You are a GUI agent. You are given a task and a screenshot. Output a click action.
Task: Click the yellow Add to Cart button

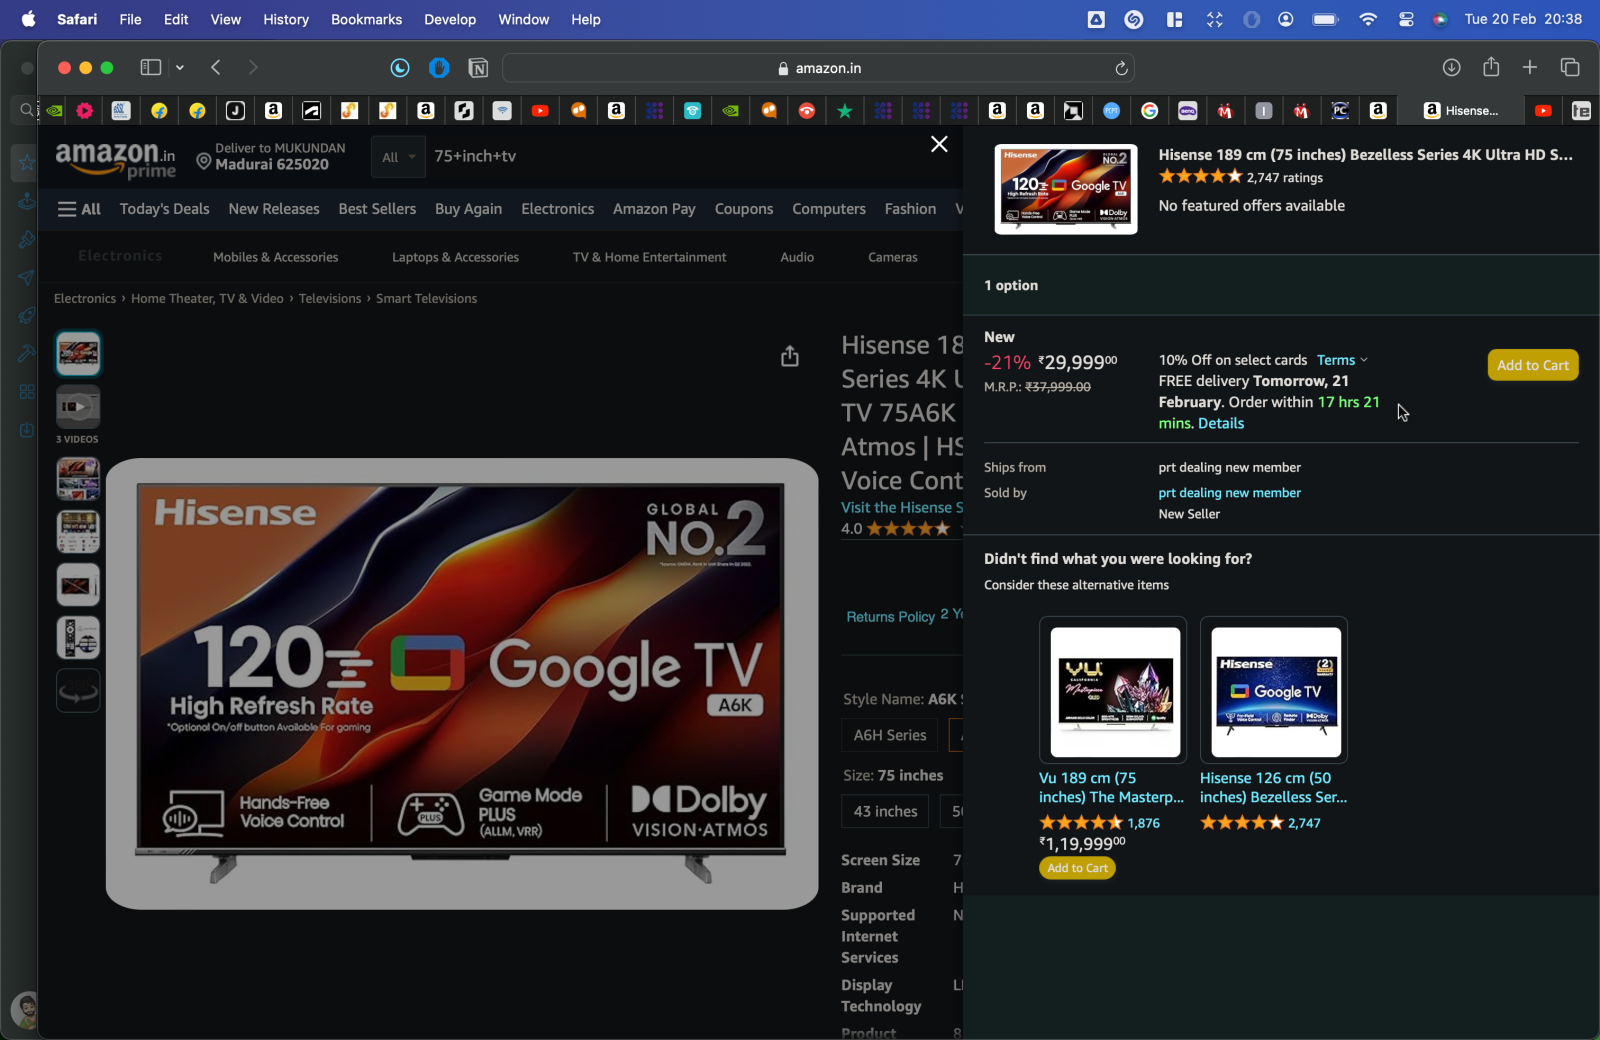1533,365
